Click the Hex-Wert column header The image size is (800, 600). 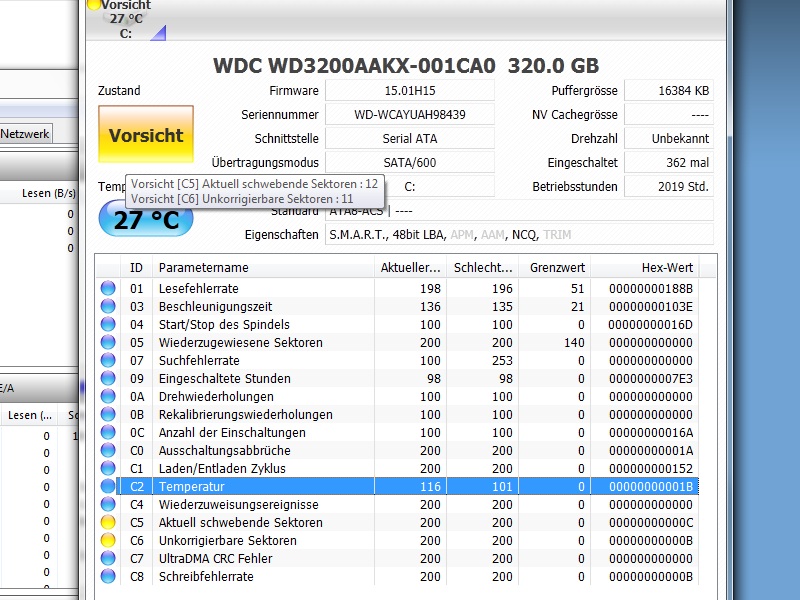click(x=645, y=267)
